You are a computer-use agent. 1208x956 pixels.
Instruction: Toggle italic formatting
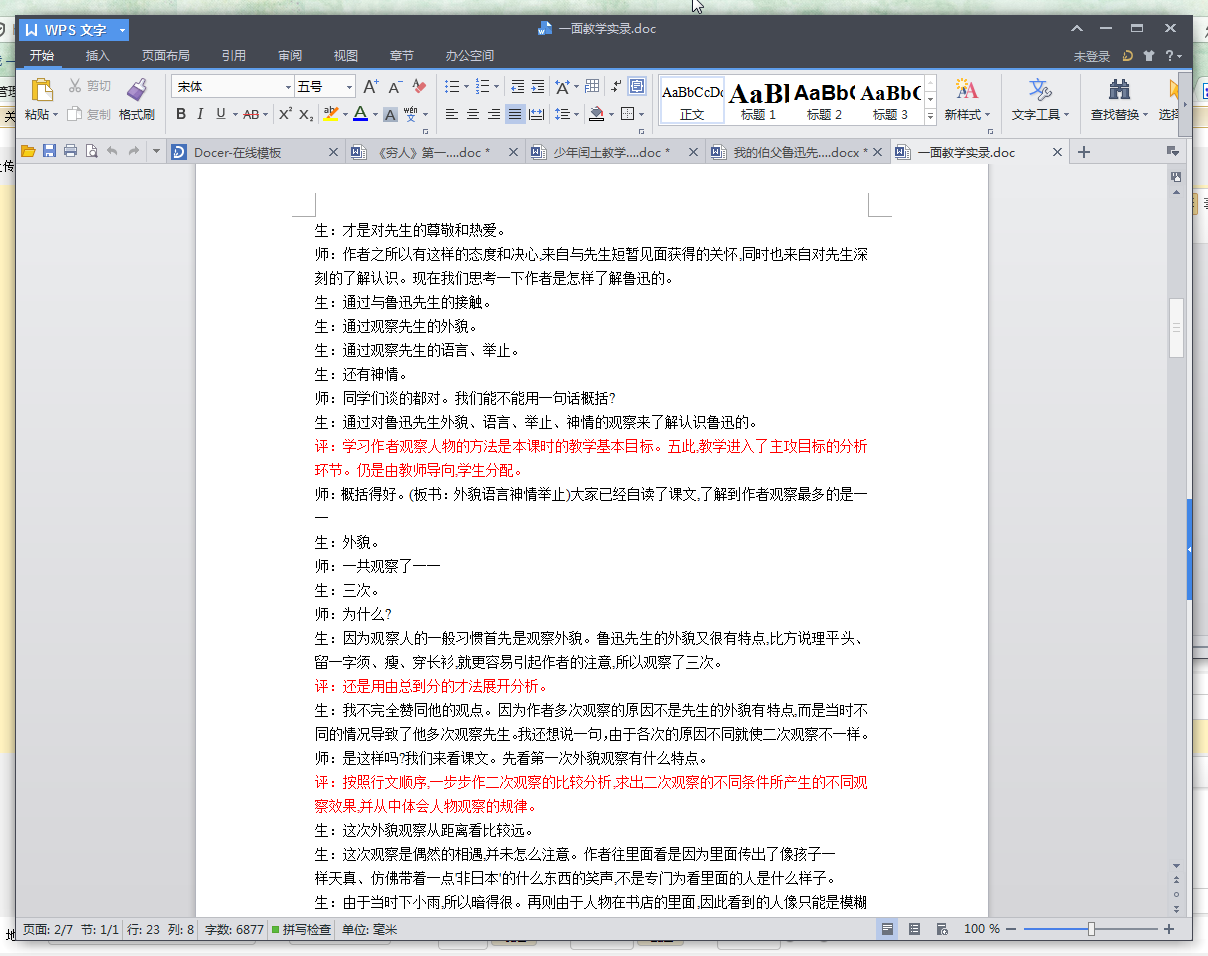200,114
